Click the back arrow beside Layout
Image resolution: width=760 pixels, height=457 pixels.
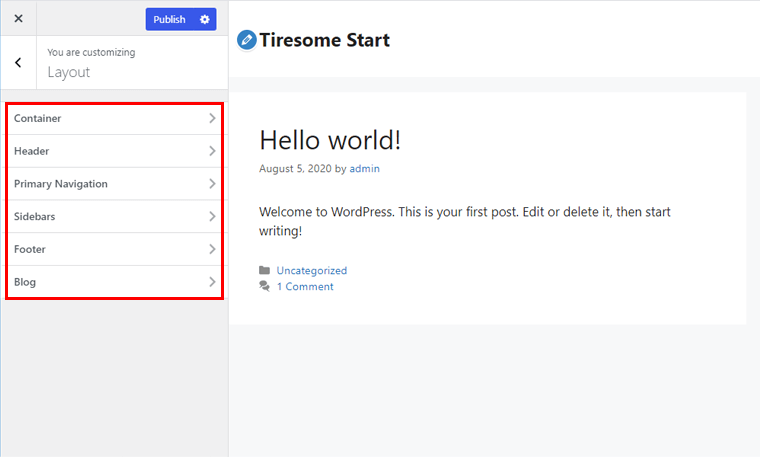(x=18, y=62)
